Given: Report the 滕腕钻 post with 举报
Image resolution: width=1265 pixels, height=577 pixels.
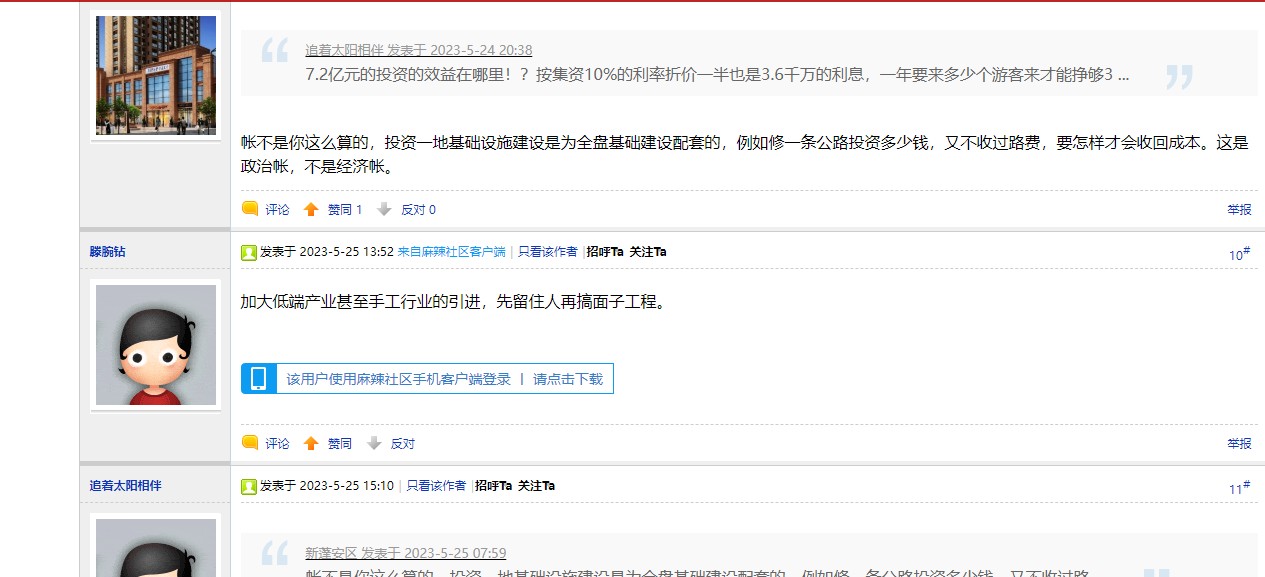Looking at the screenshot, I should pos(1239,443).
